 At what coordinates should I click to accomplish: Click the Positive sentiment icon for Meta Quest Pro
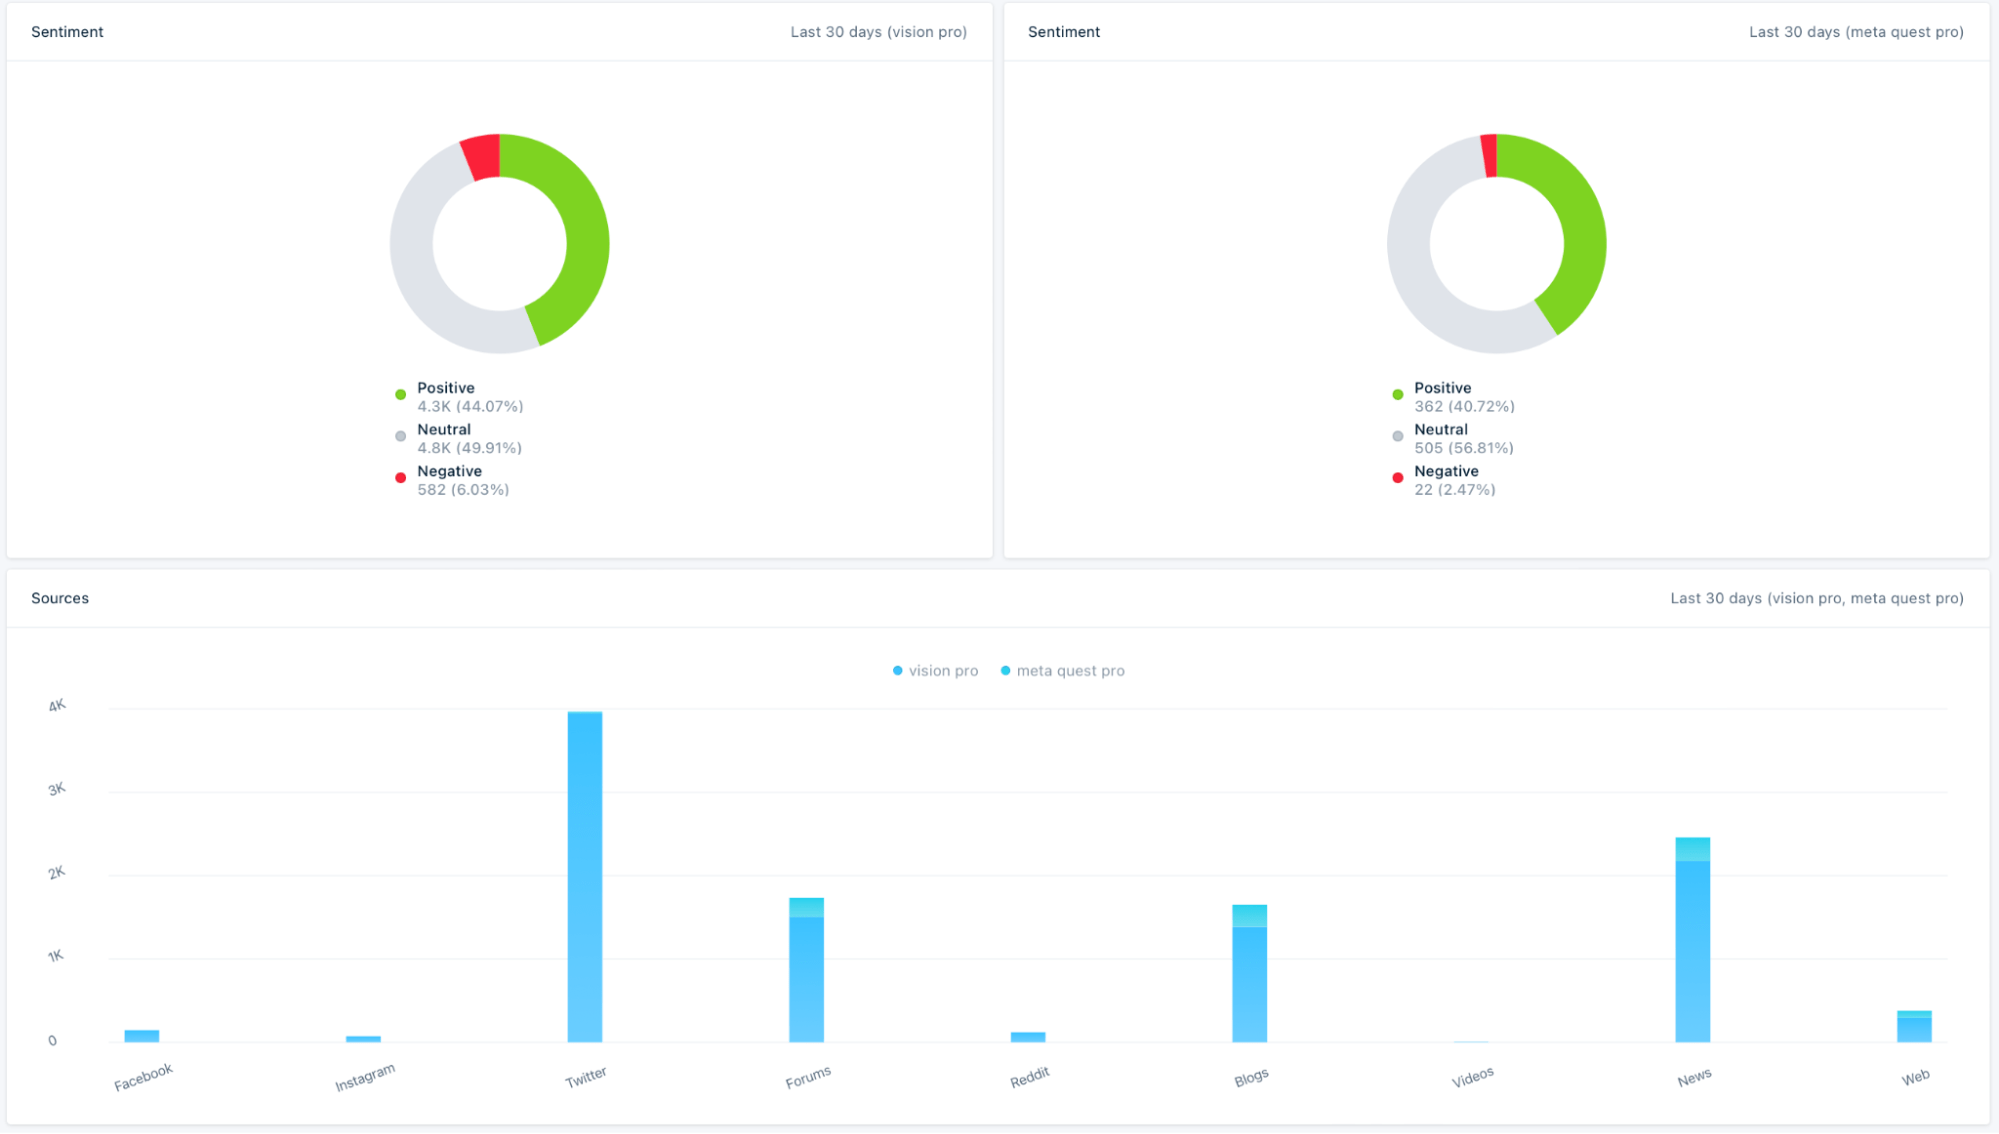click(1400, 390)
